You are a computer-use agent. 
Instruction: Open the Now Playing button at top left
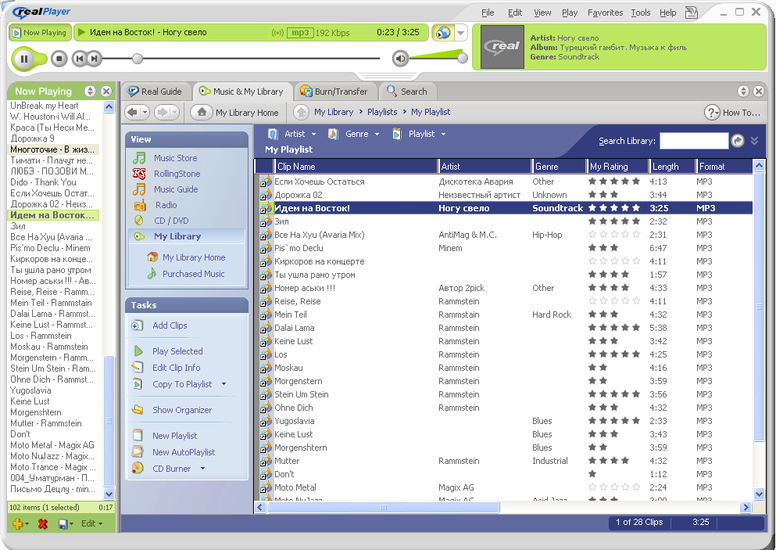point(40,33)
